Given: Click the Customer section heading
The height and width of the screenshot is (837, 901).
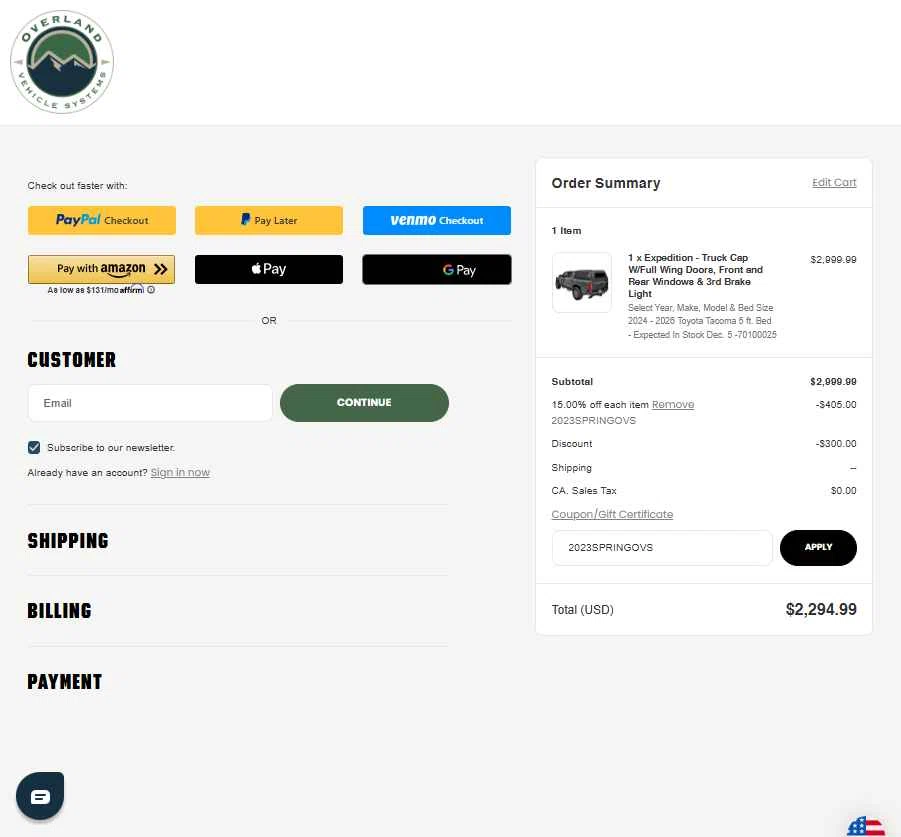Looking at the screenshot, I should point(71,360).
